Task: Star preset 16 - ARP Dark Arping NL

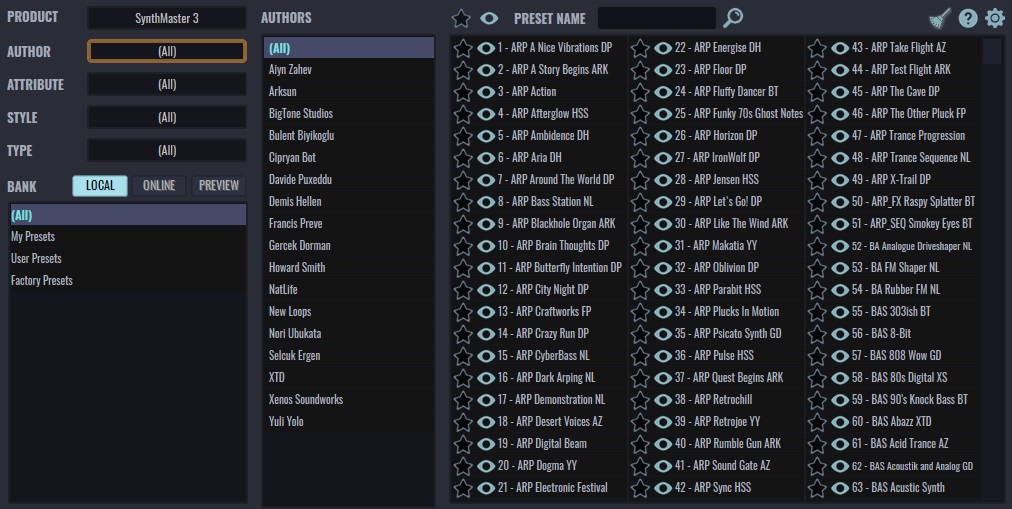Action: (x=463, y=378)
